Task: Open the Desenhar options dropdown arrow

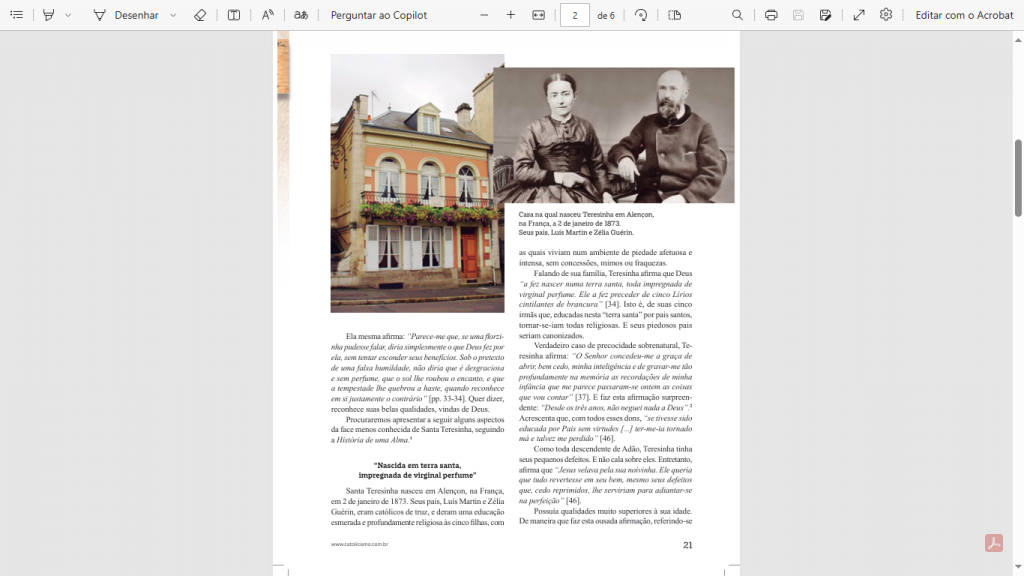Action: click(x=173, y=15)
